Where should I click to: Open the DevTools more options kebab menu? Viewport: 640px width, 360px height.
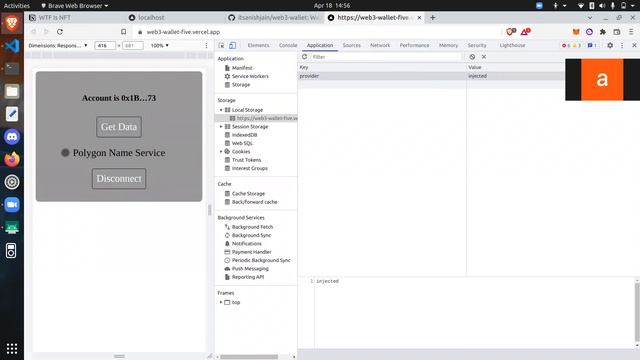pyautogui.click(x=622, y=45)
